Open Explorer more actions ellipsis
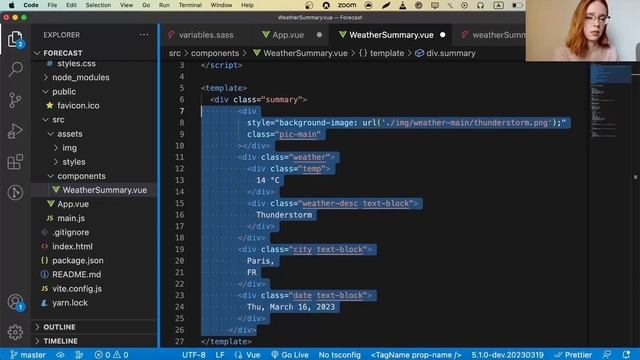The image size is (640, 360). coord(144,35)
